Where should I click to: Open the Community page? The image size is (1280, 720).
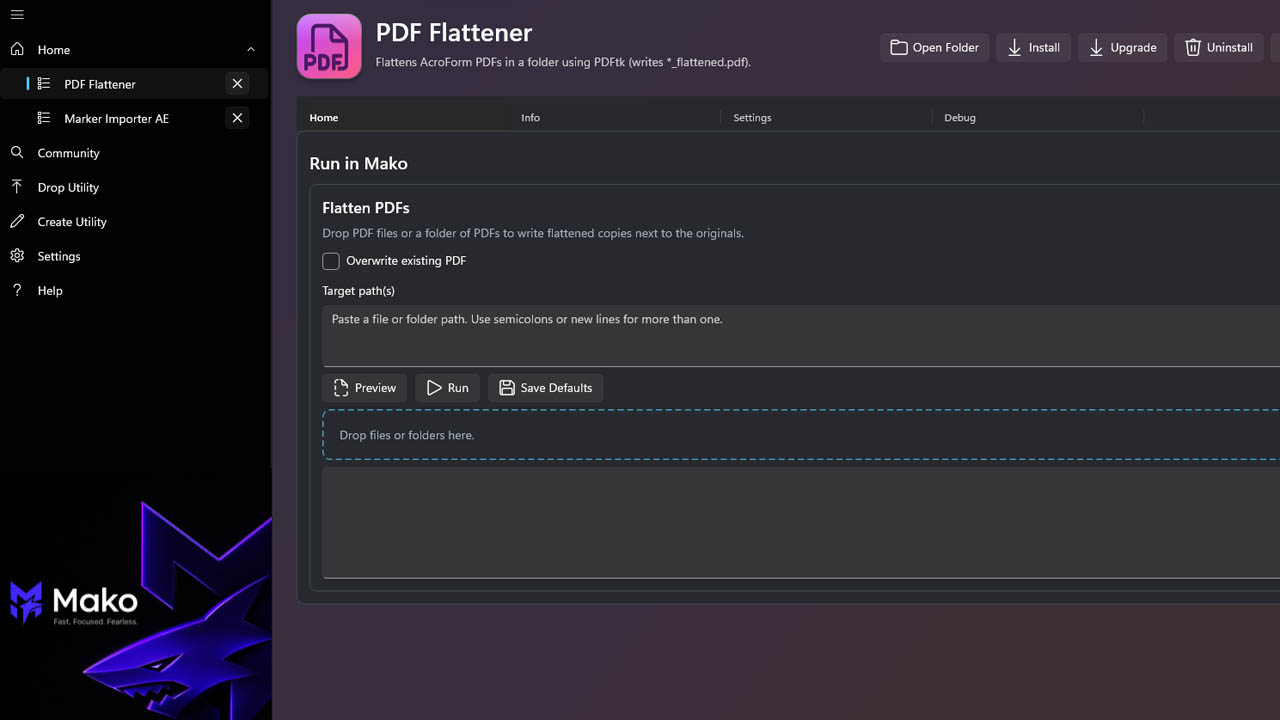135,153
